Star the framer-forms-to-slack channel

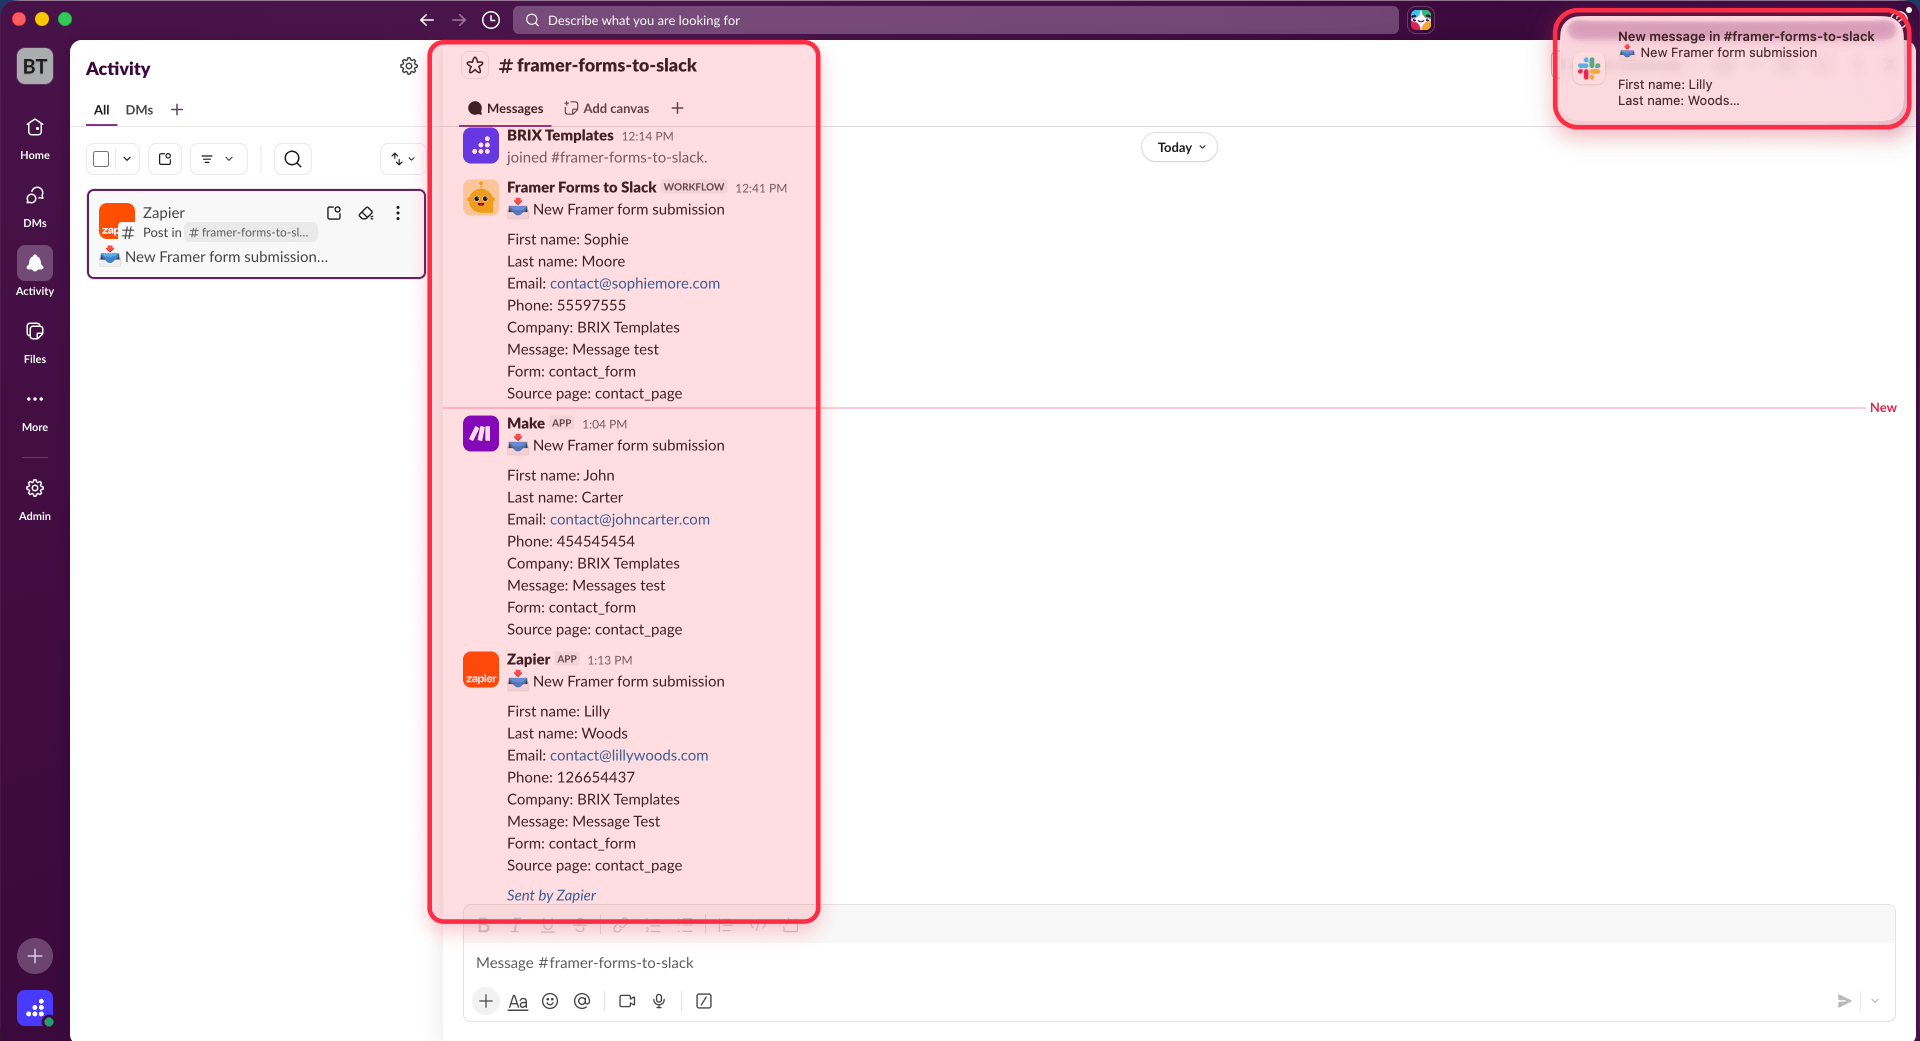475,65
